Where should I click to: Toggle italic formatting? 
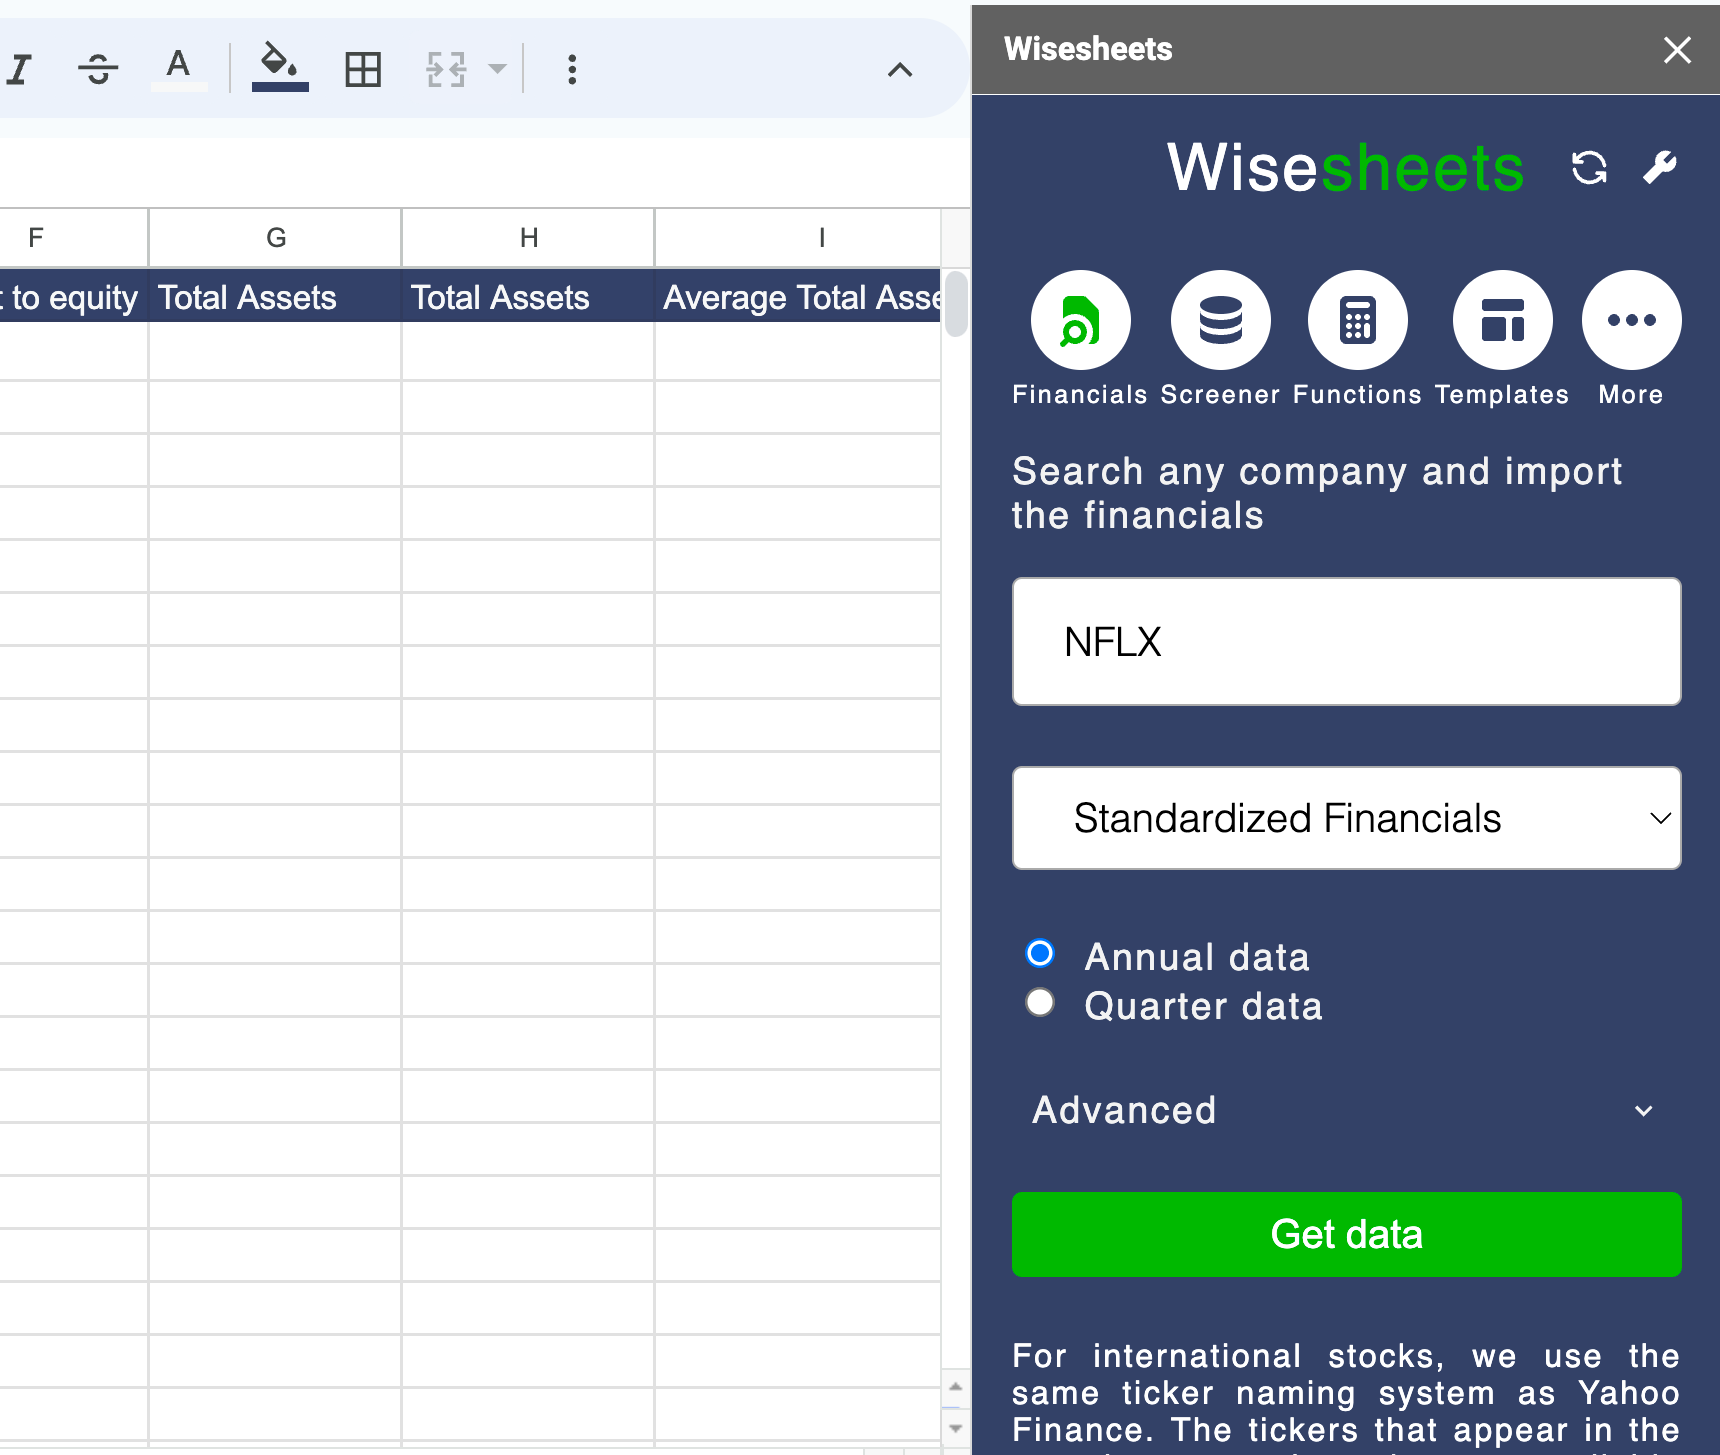(x=20, y=70)
